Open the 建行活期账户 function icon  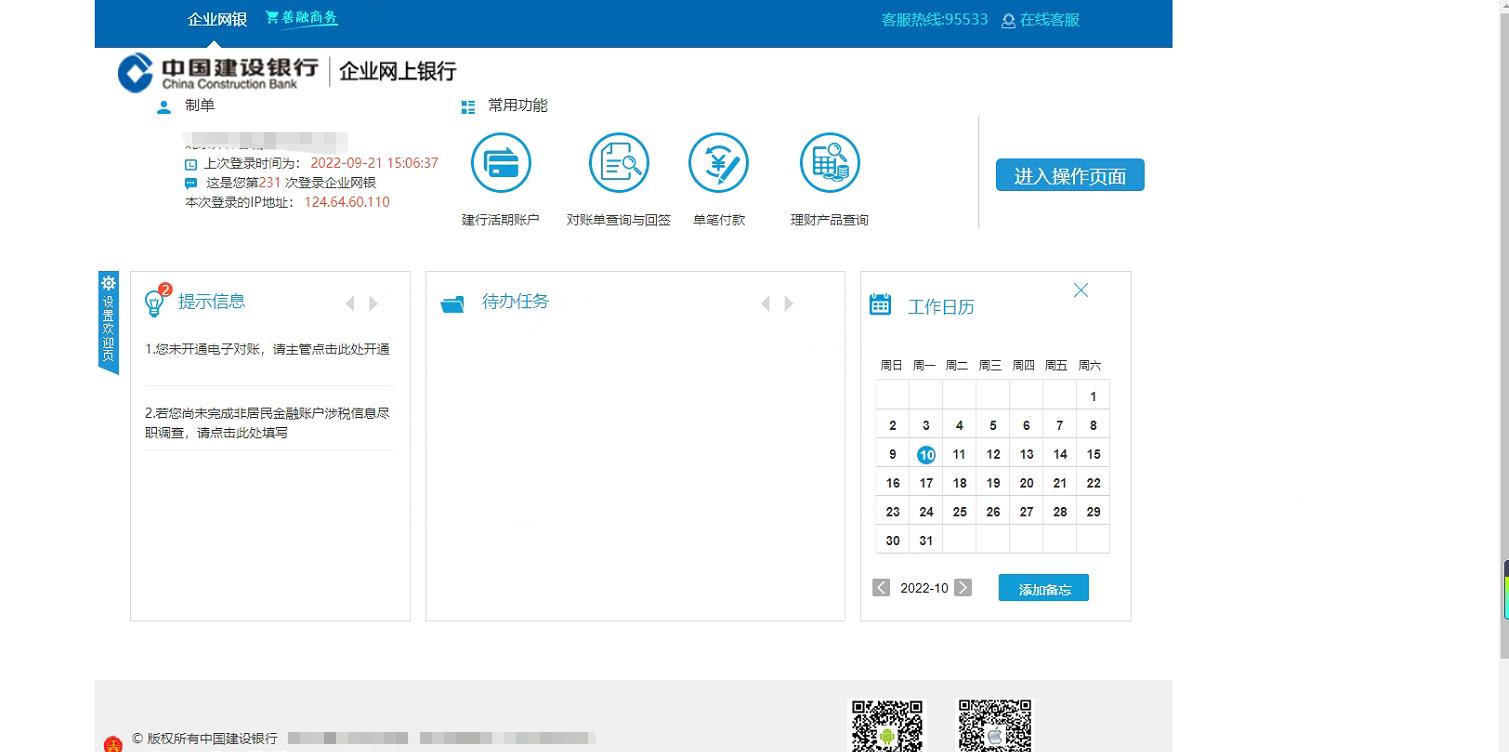pyautogui.click(x=501, y=162)
